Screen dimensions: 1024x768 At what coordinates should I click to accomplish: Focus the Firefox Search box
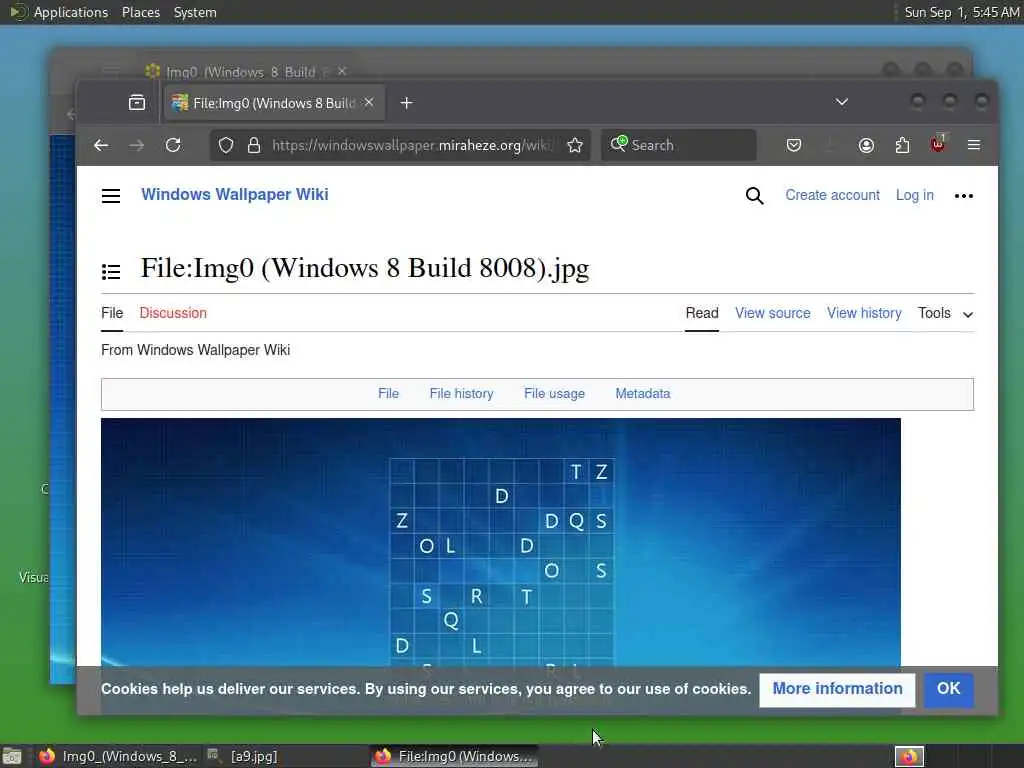click(679, 145)
